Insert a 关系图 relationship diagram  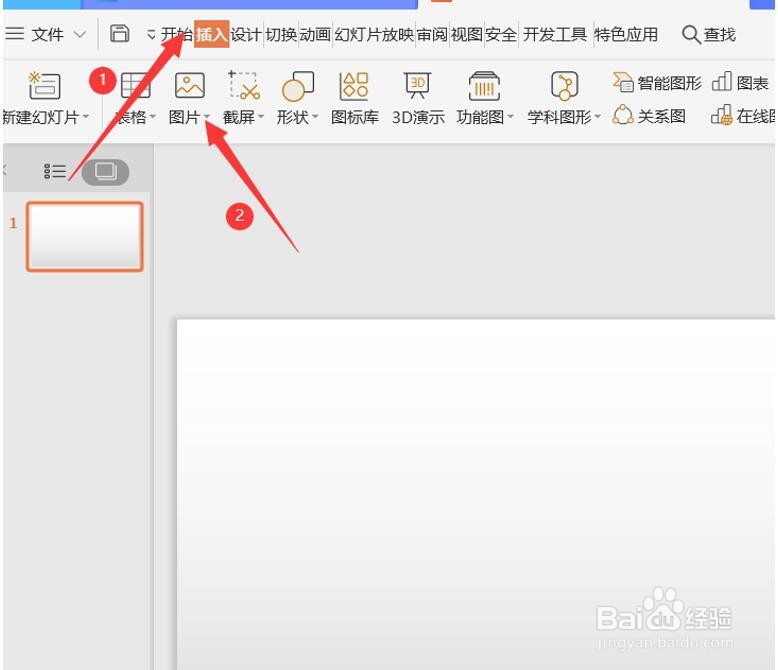649,116
